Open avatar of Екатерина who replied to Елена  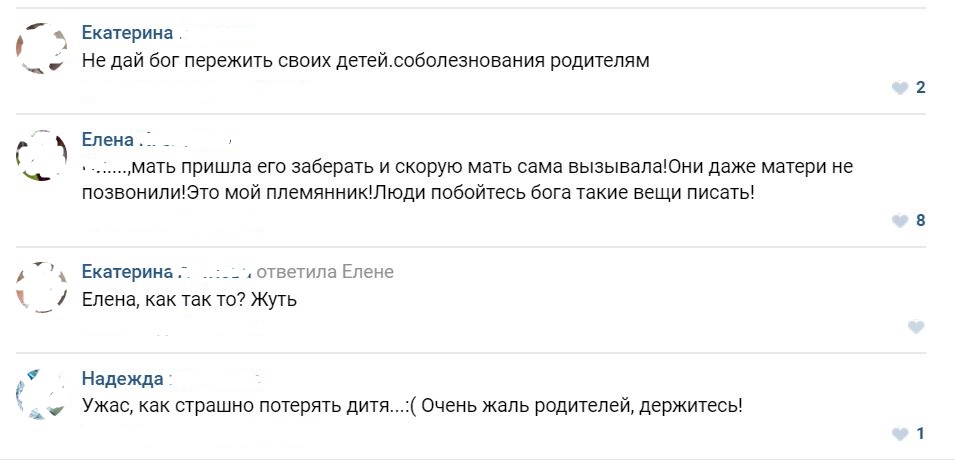[x=42, y=287]
